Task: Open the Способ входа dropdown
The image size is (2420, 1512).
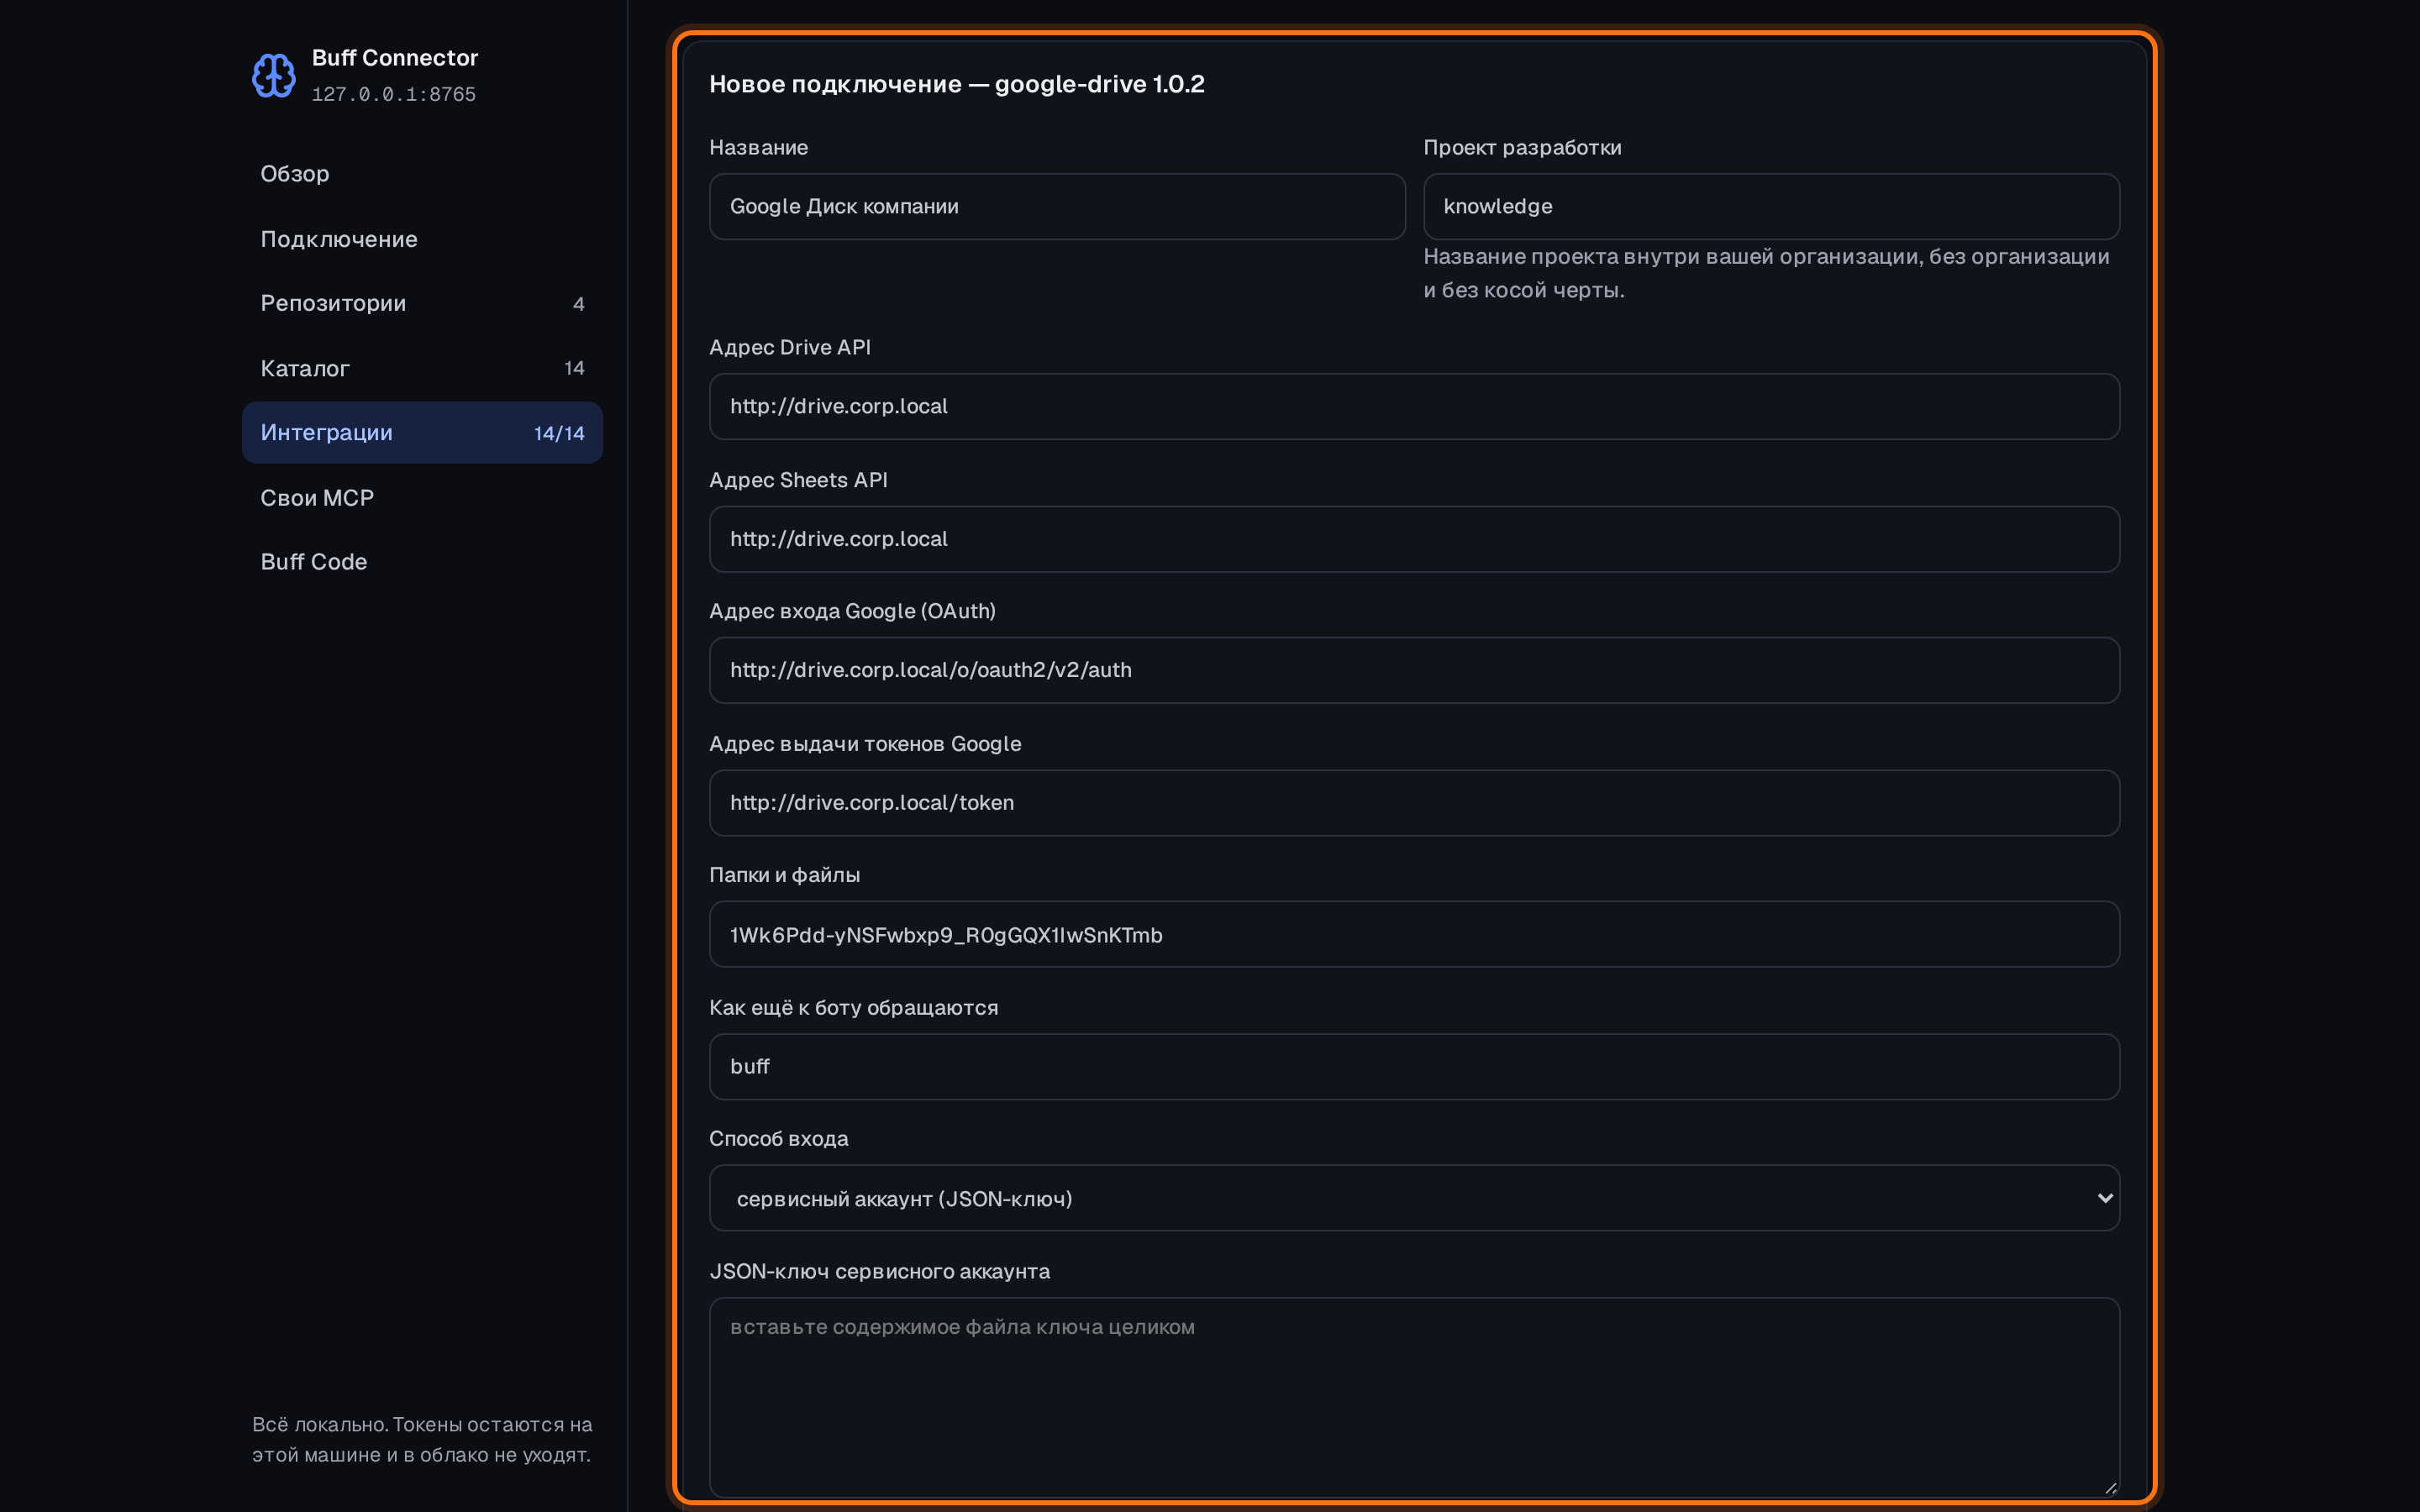Action: 1414,1198
